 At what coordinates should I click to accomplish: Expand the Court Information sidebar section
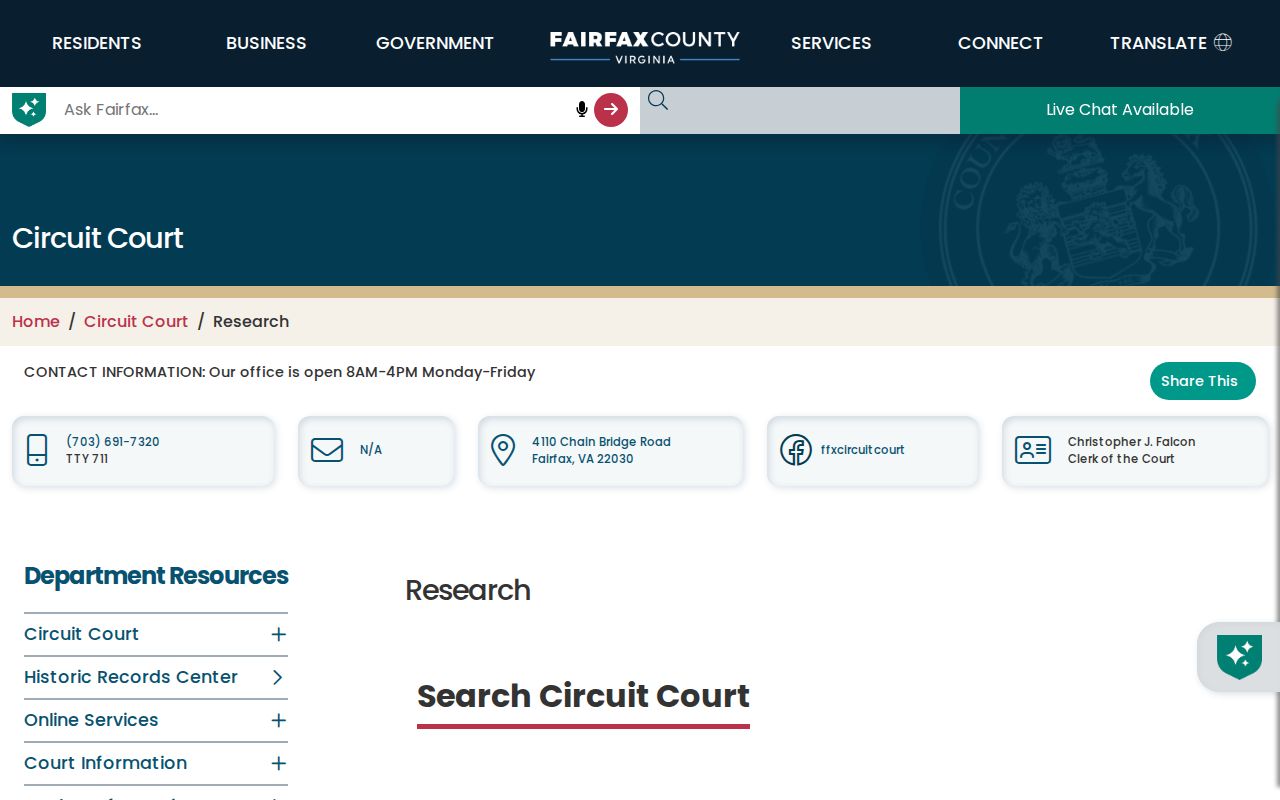click(x=279, y=763)
